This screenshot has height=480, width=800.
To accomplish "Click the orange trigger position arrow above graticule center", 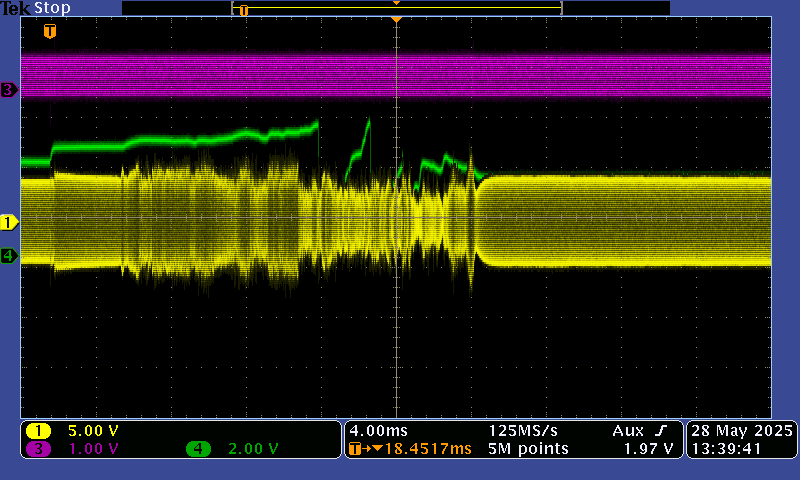I will pyautogui.click(x=397, y=20).
